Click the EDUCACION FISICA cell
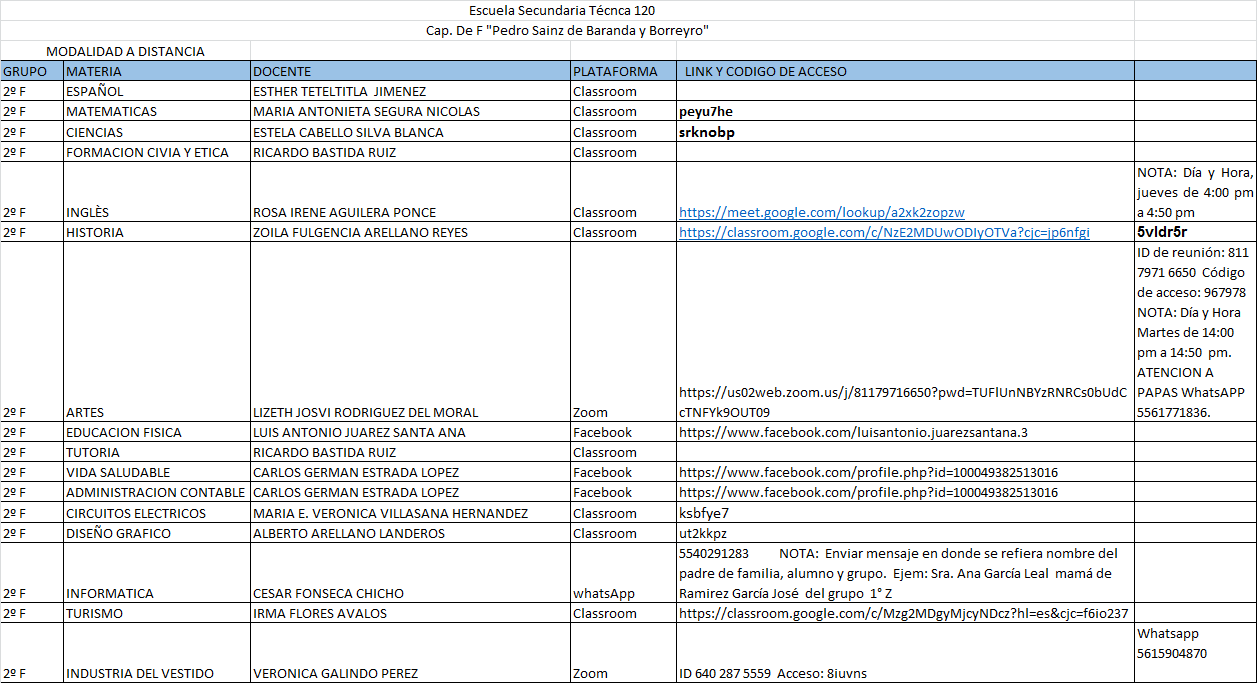Viewport: 1257px width, 683px height. tap(157, 432)
